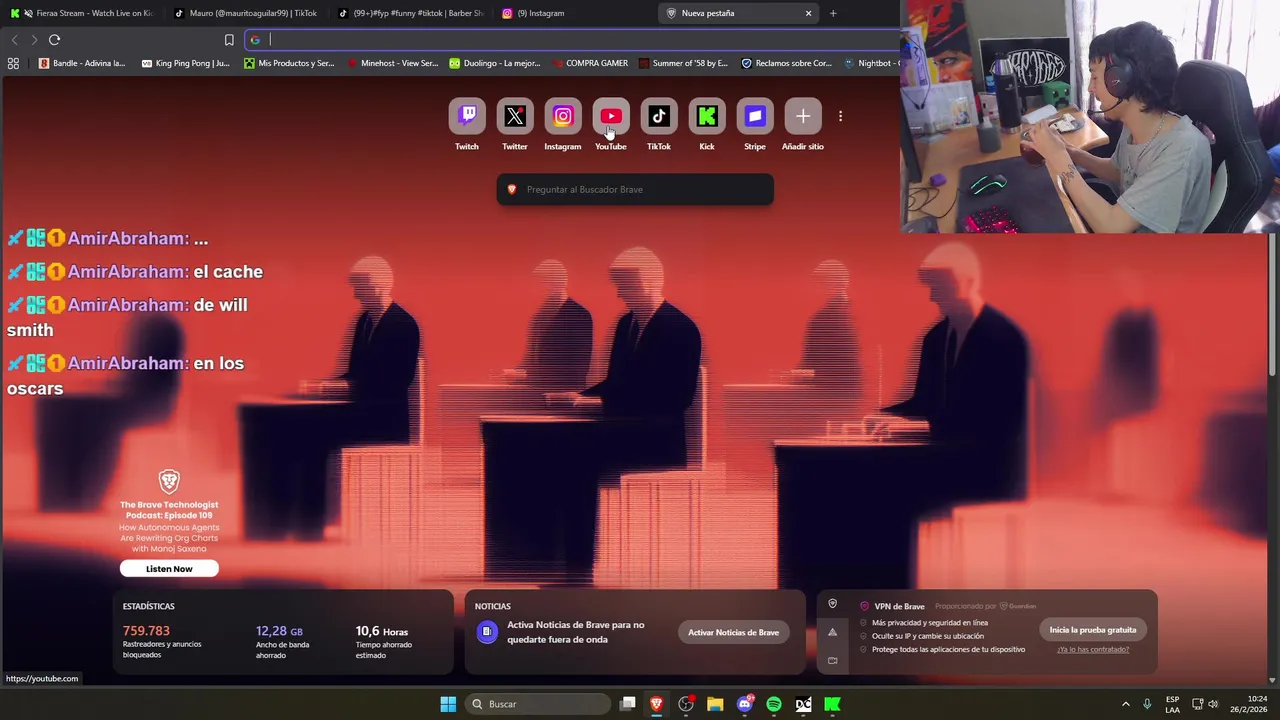Viewport: 1280px width, 720px height.
Task: Open the YouTube shortcut tile
Action: coord(611,117)
